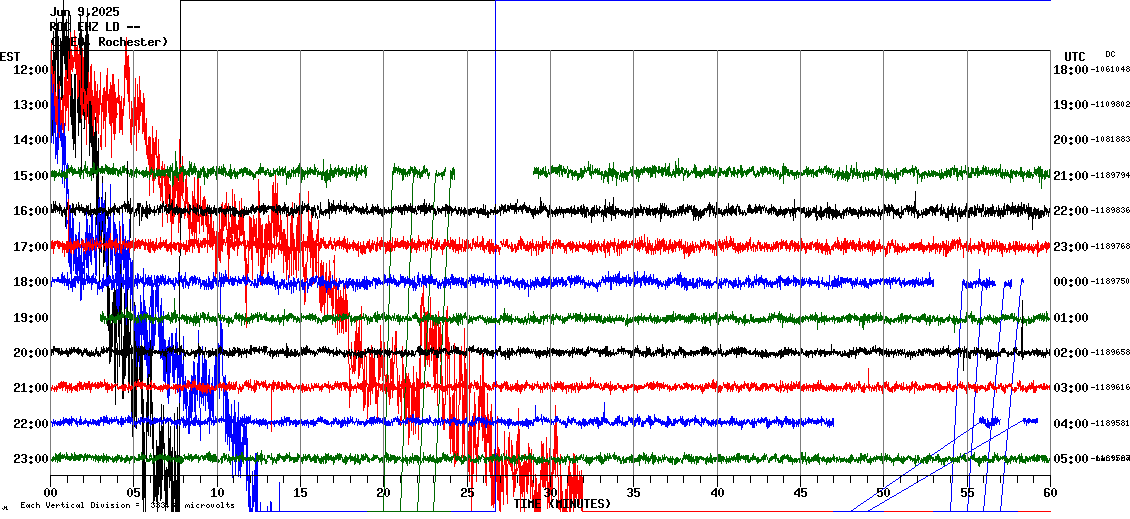Select the 05:00 UTC row label
Screen dimensions: 1130x519
point(1069,459)
